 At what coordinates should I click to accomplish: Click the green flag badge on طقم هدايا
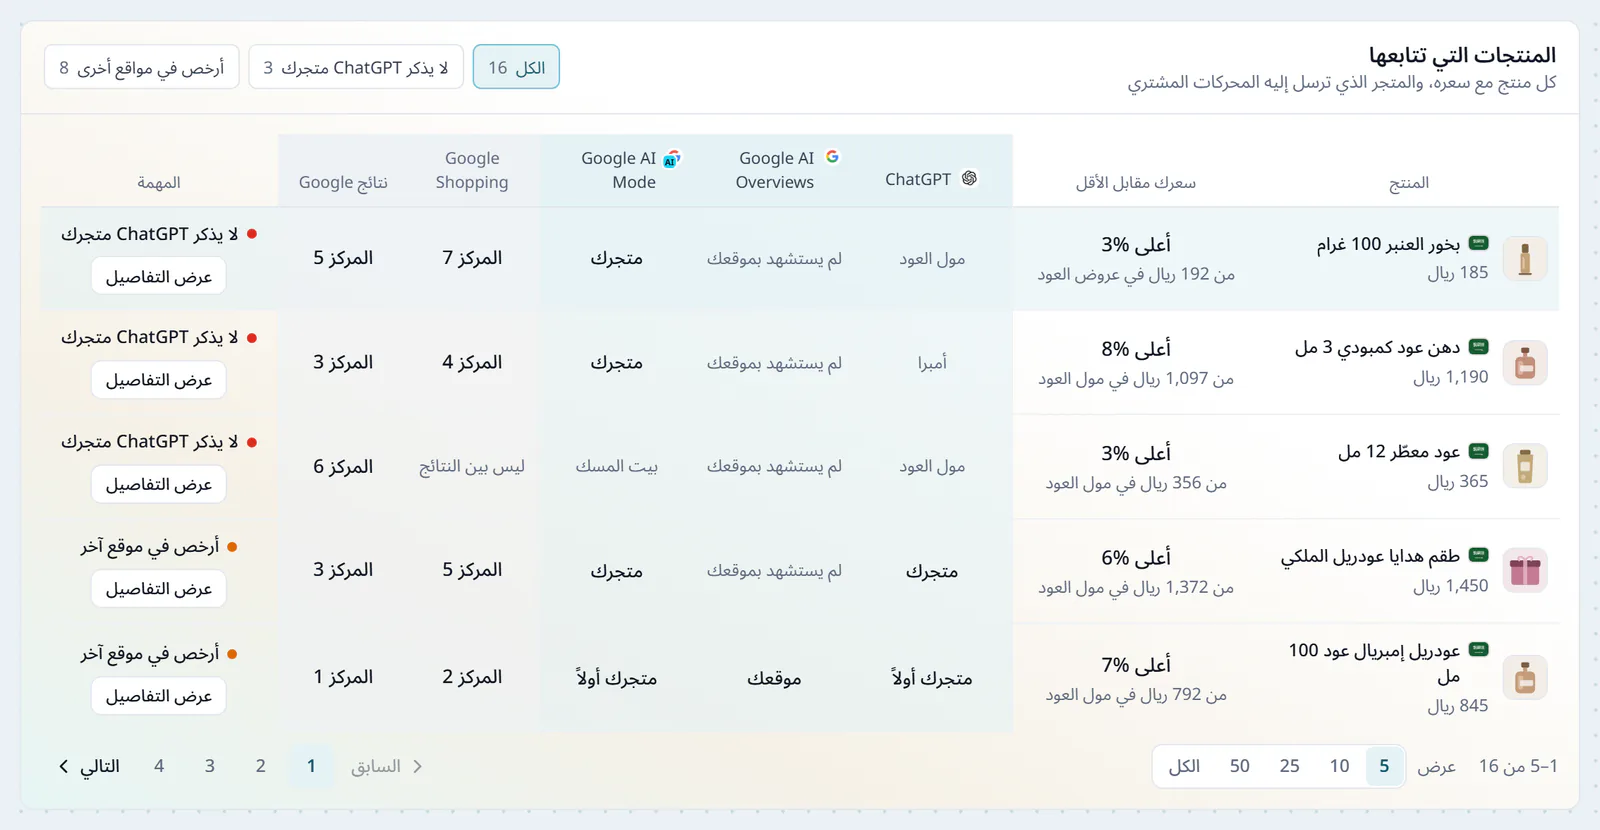pyautogui.click(x=1479, y=555)
